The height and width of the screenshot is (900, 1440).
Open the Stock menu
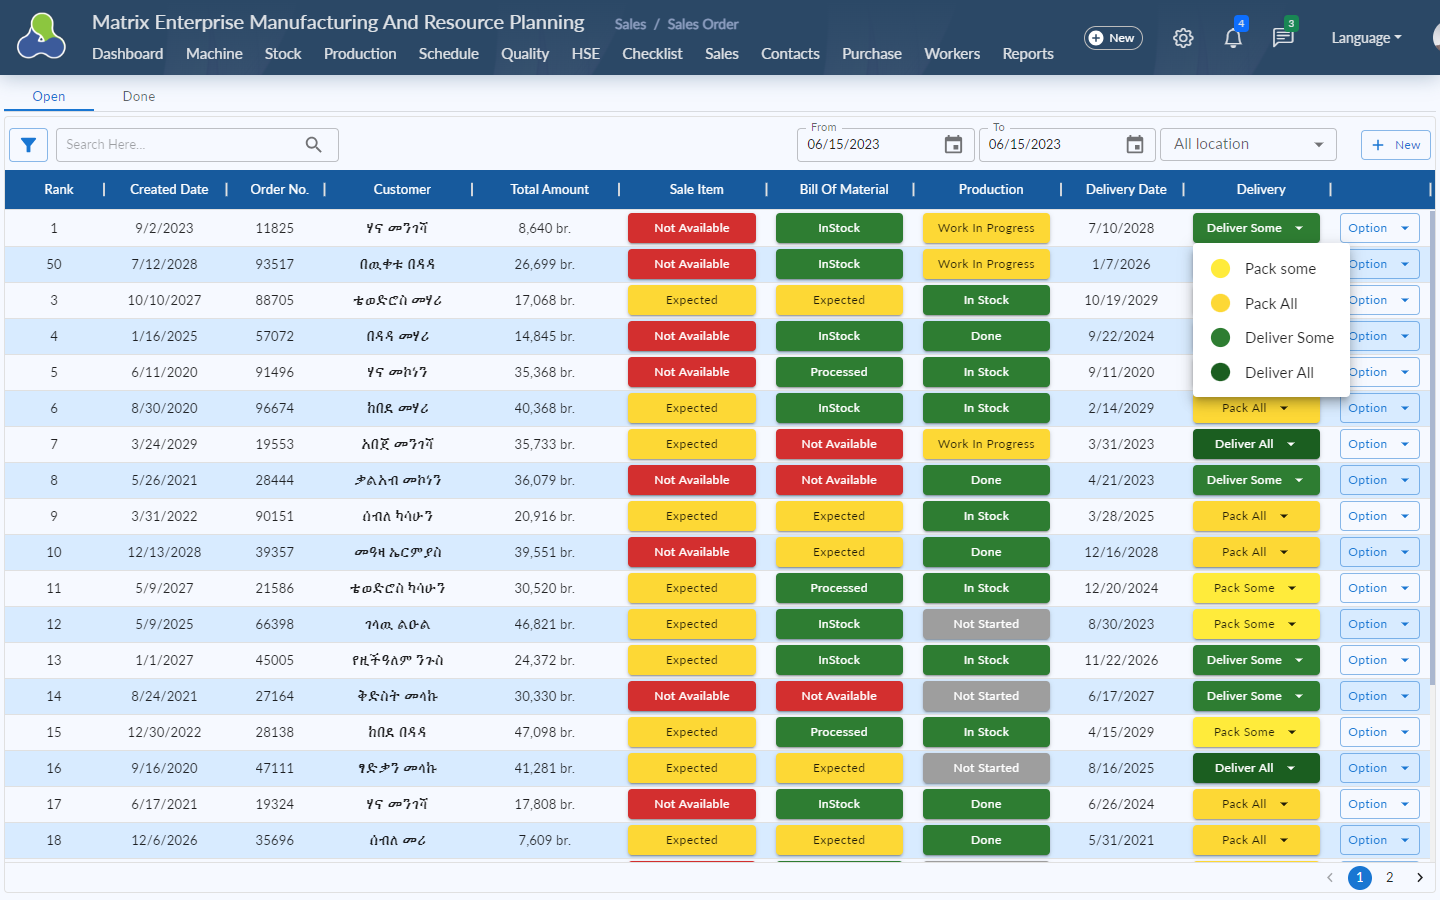point(283,54)
